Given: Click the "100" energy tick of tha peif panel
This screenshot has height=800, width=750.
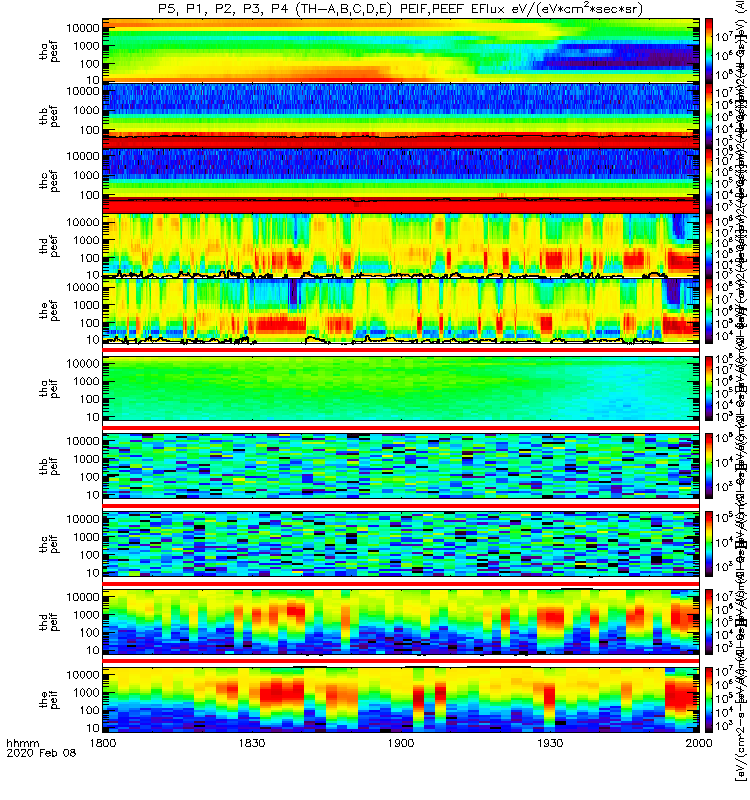Looking at the screenshot, I should (x=89, y=399).
